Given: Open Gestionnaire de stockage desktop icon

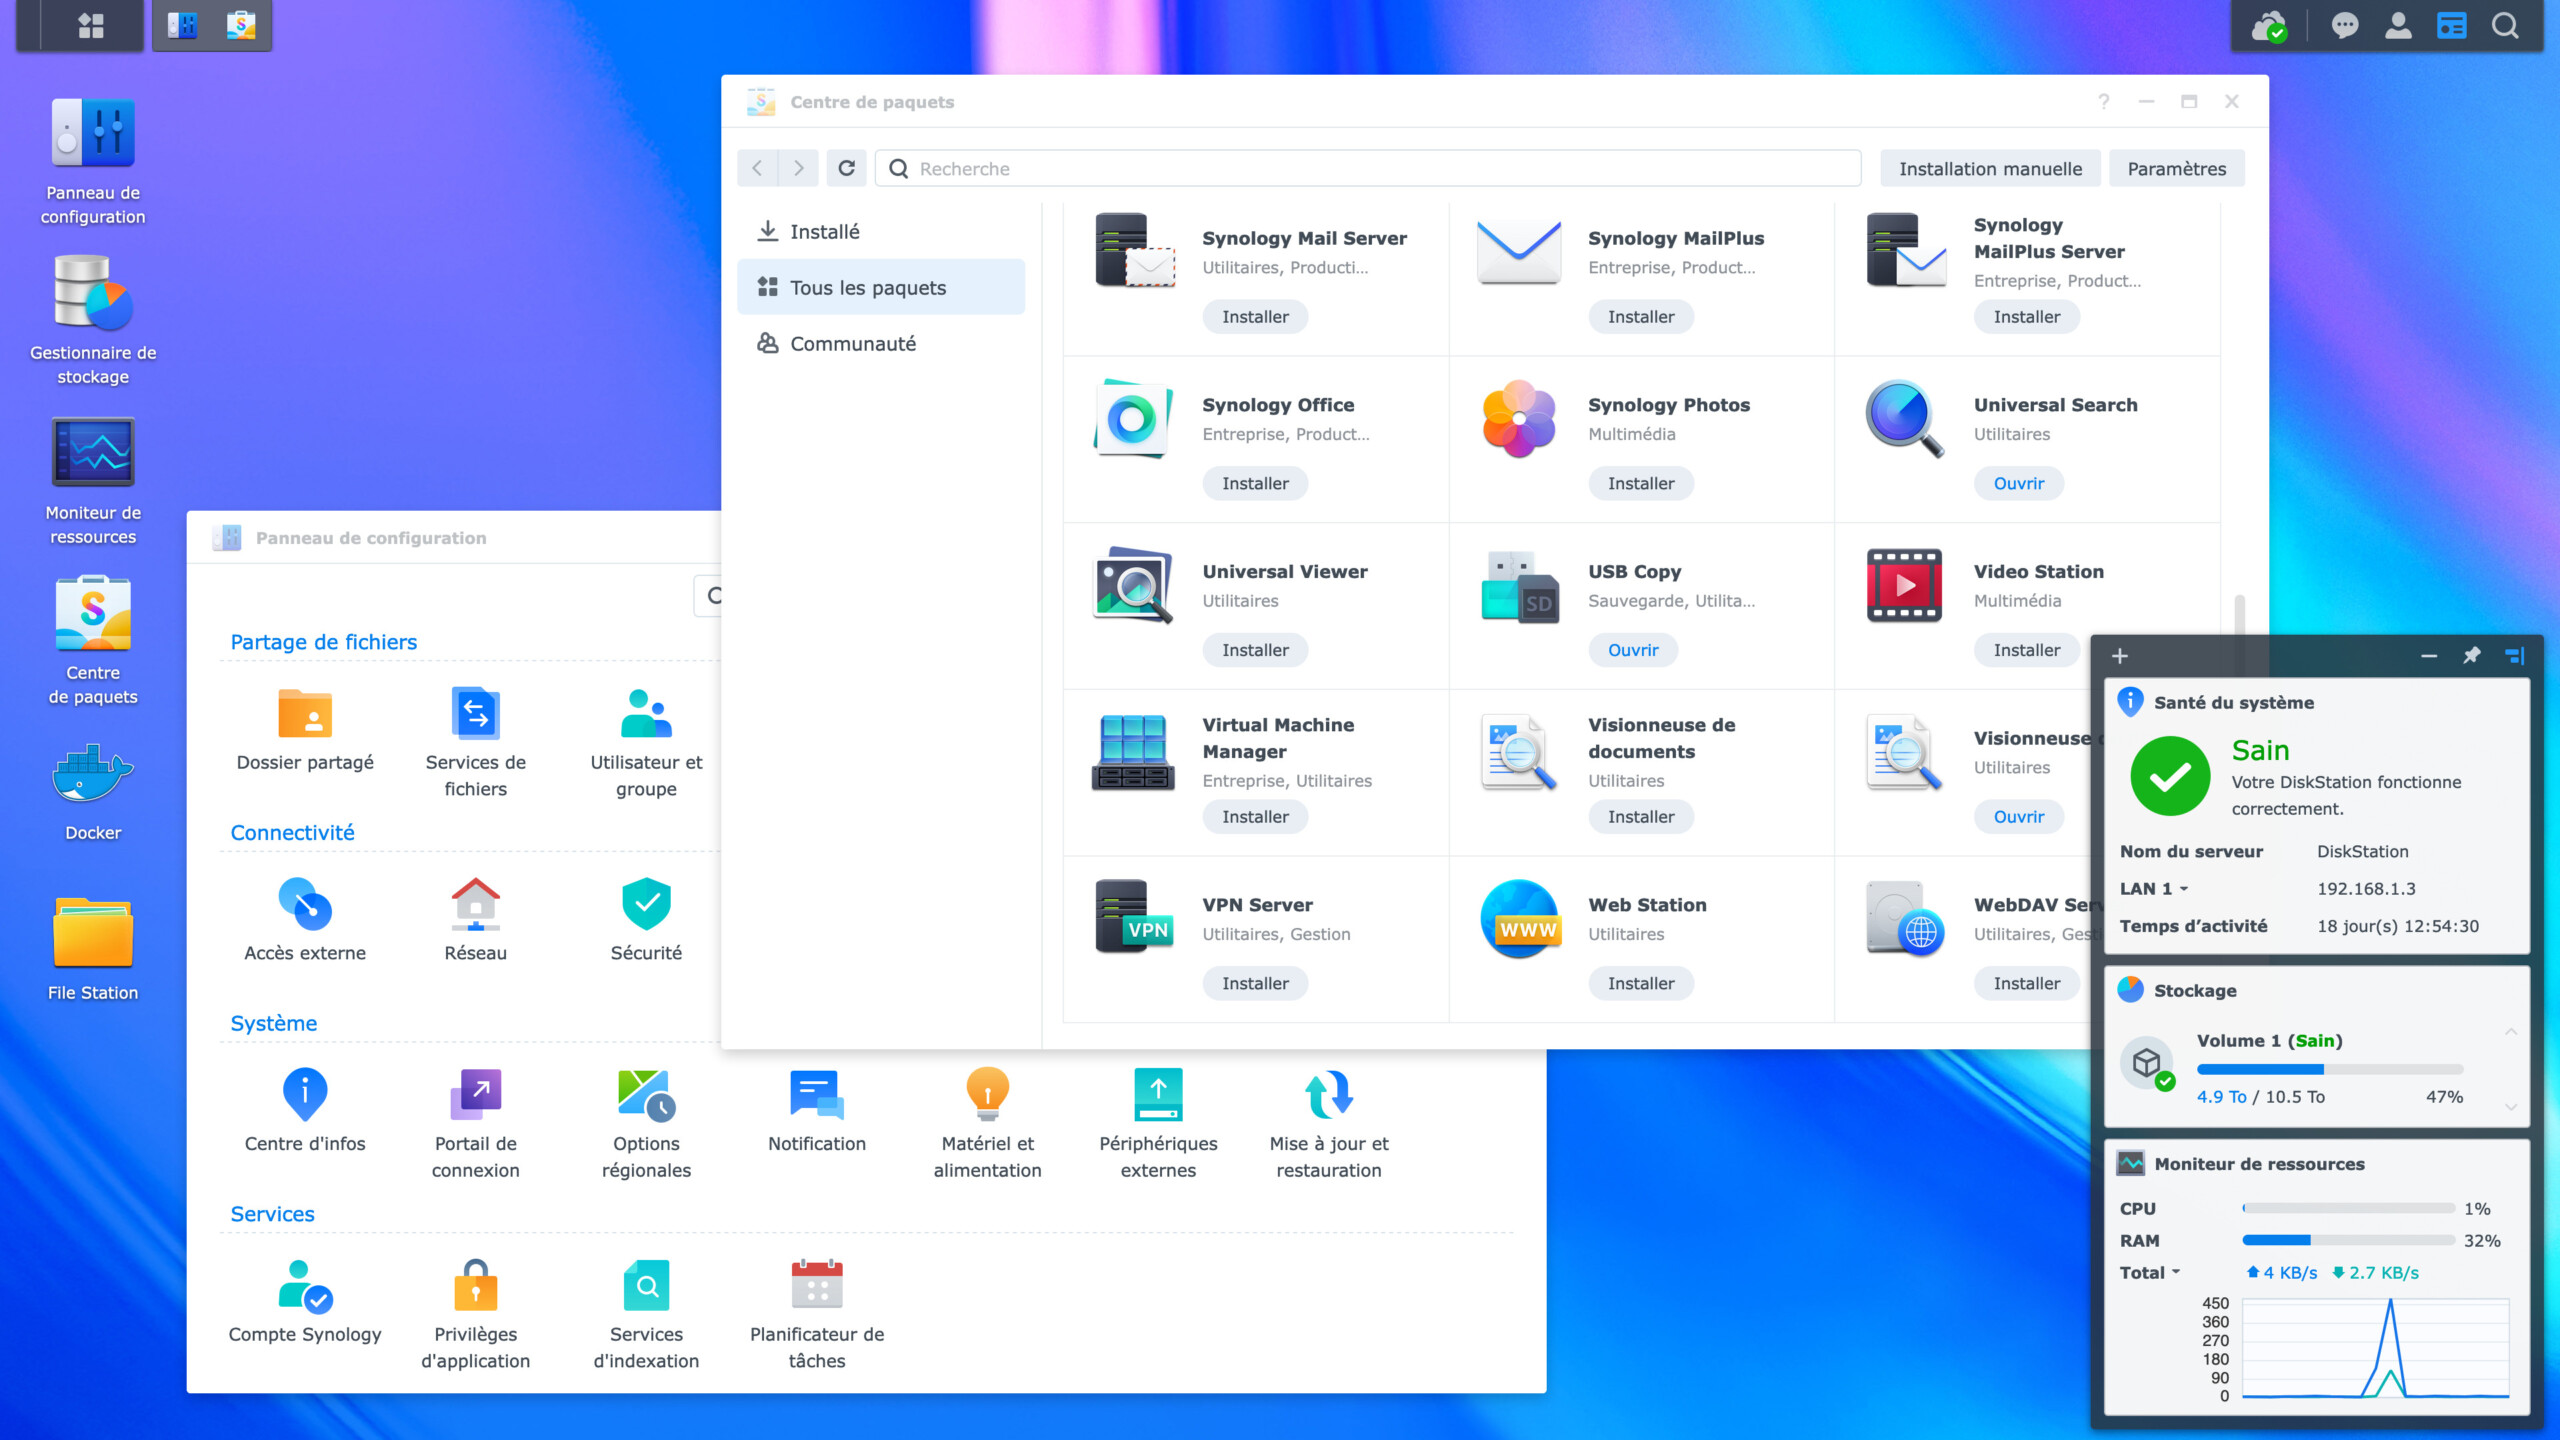Looking at the screenshot, I should point(93,320).
